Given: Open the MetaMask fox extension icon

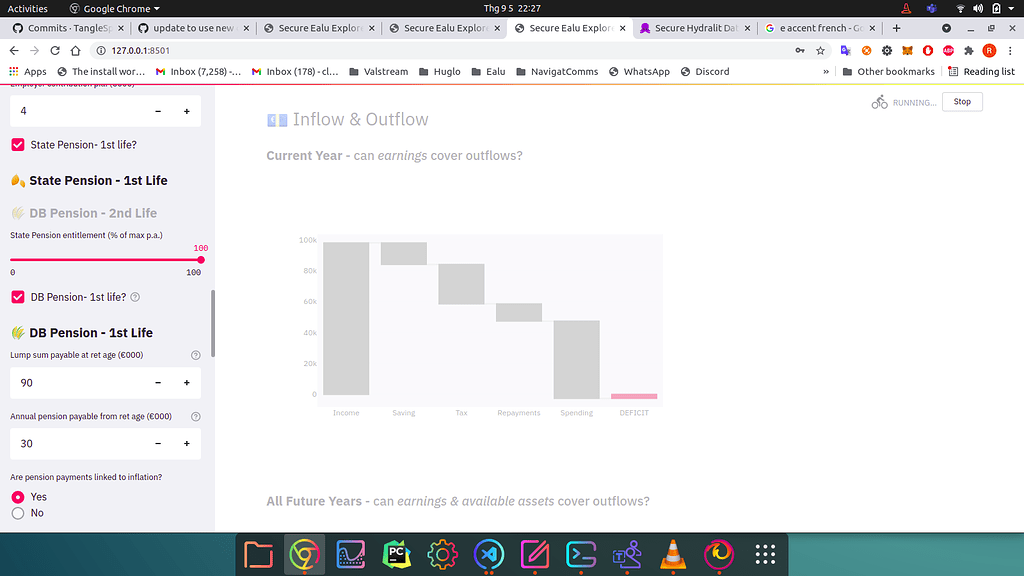Looking at the screenshot, I should click(x=908, y=50).
